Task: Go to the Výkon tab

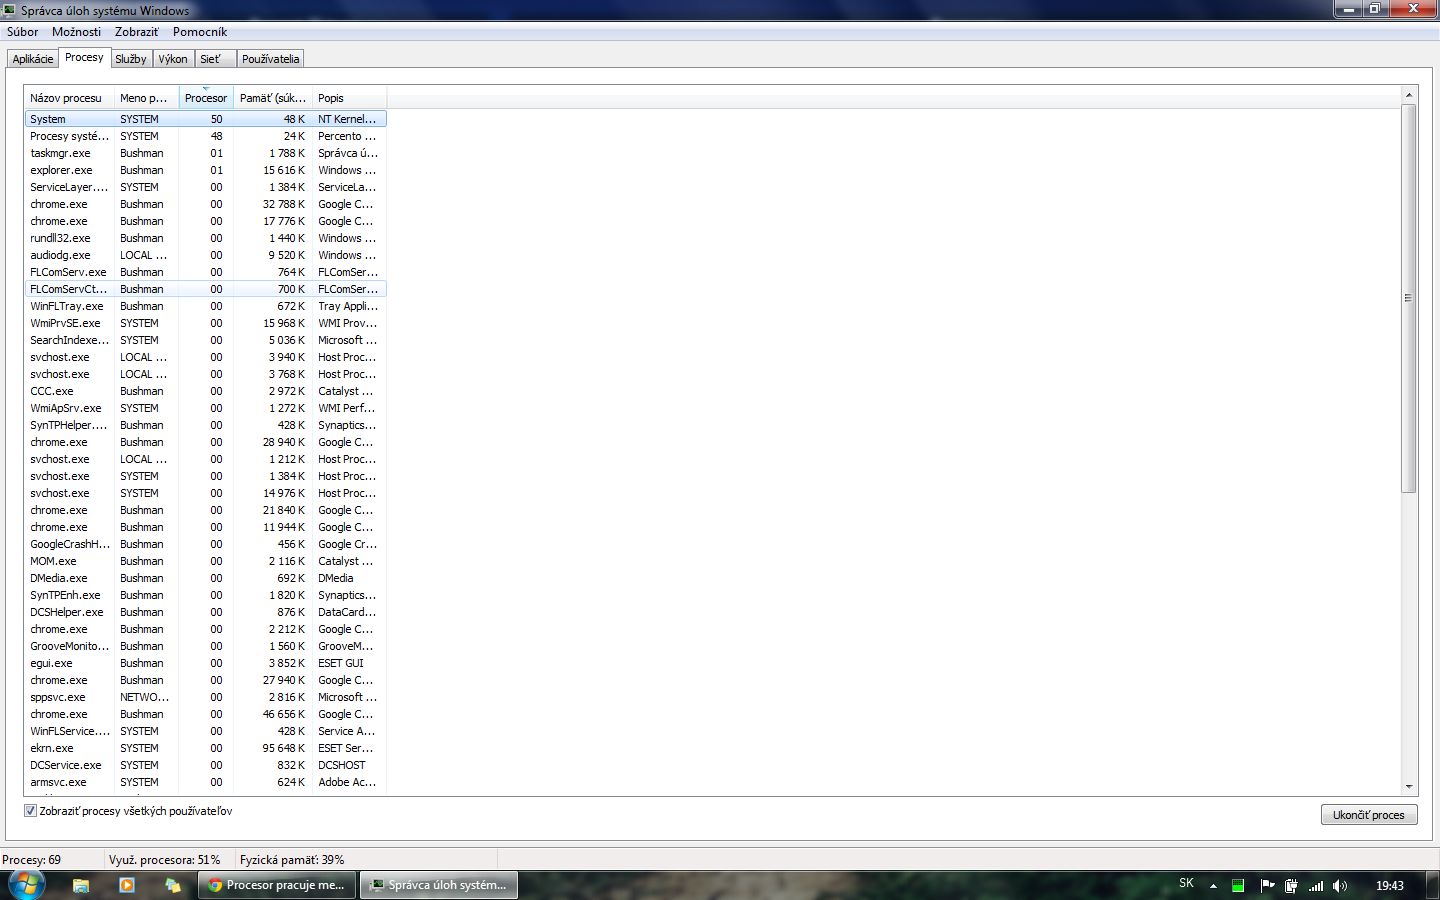Action: [x=173, y=59]
